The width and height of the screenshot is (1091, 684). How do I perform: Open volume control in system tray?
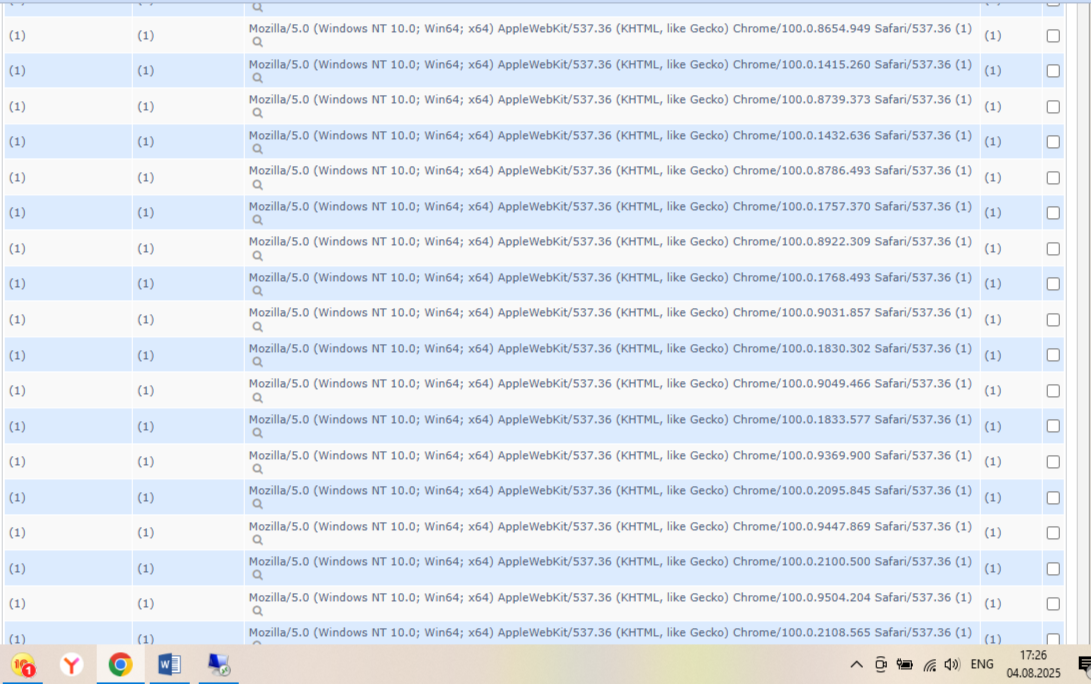pyautogui.click(x=952, y=665)
